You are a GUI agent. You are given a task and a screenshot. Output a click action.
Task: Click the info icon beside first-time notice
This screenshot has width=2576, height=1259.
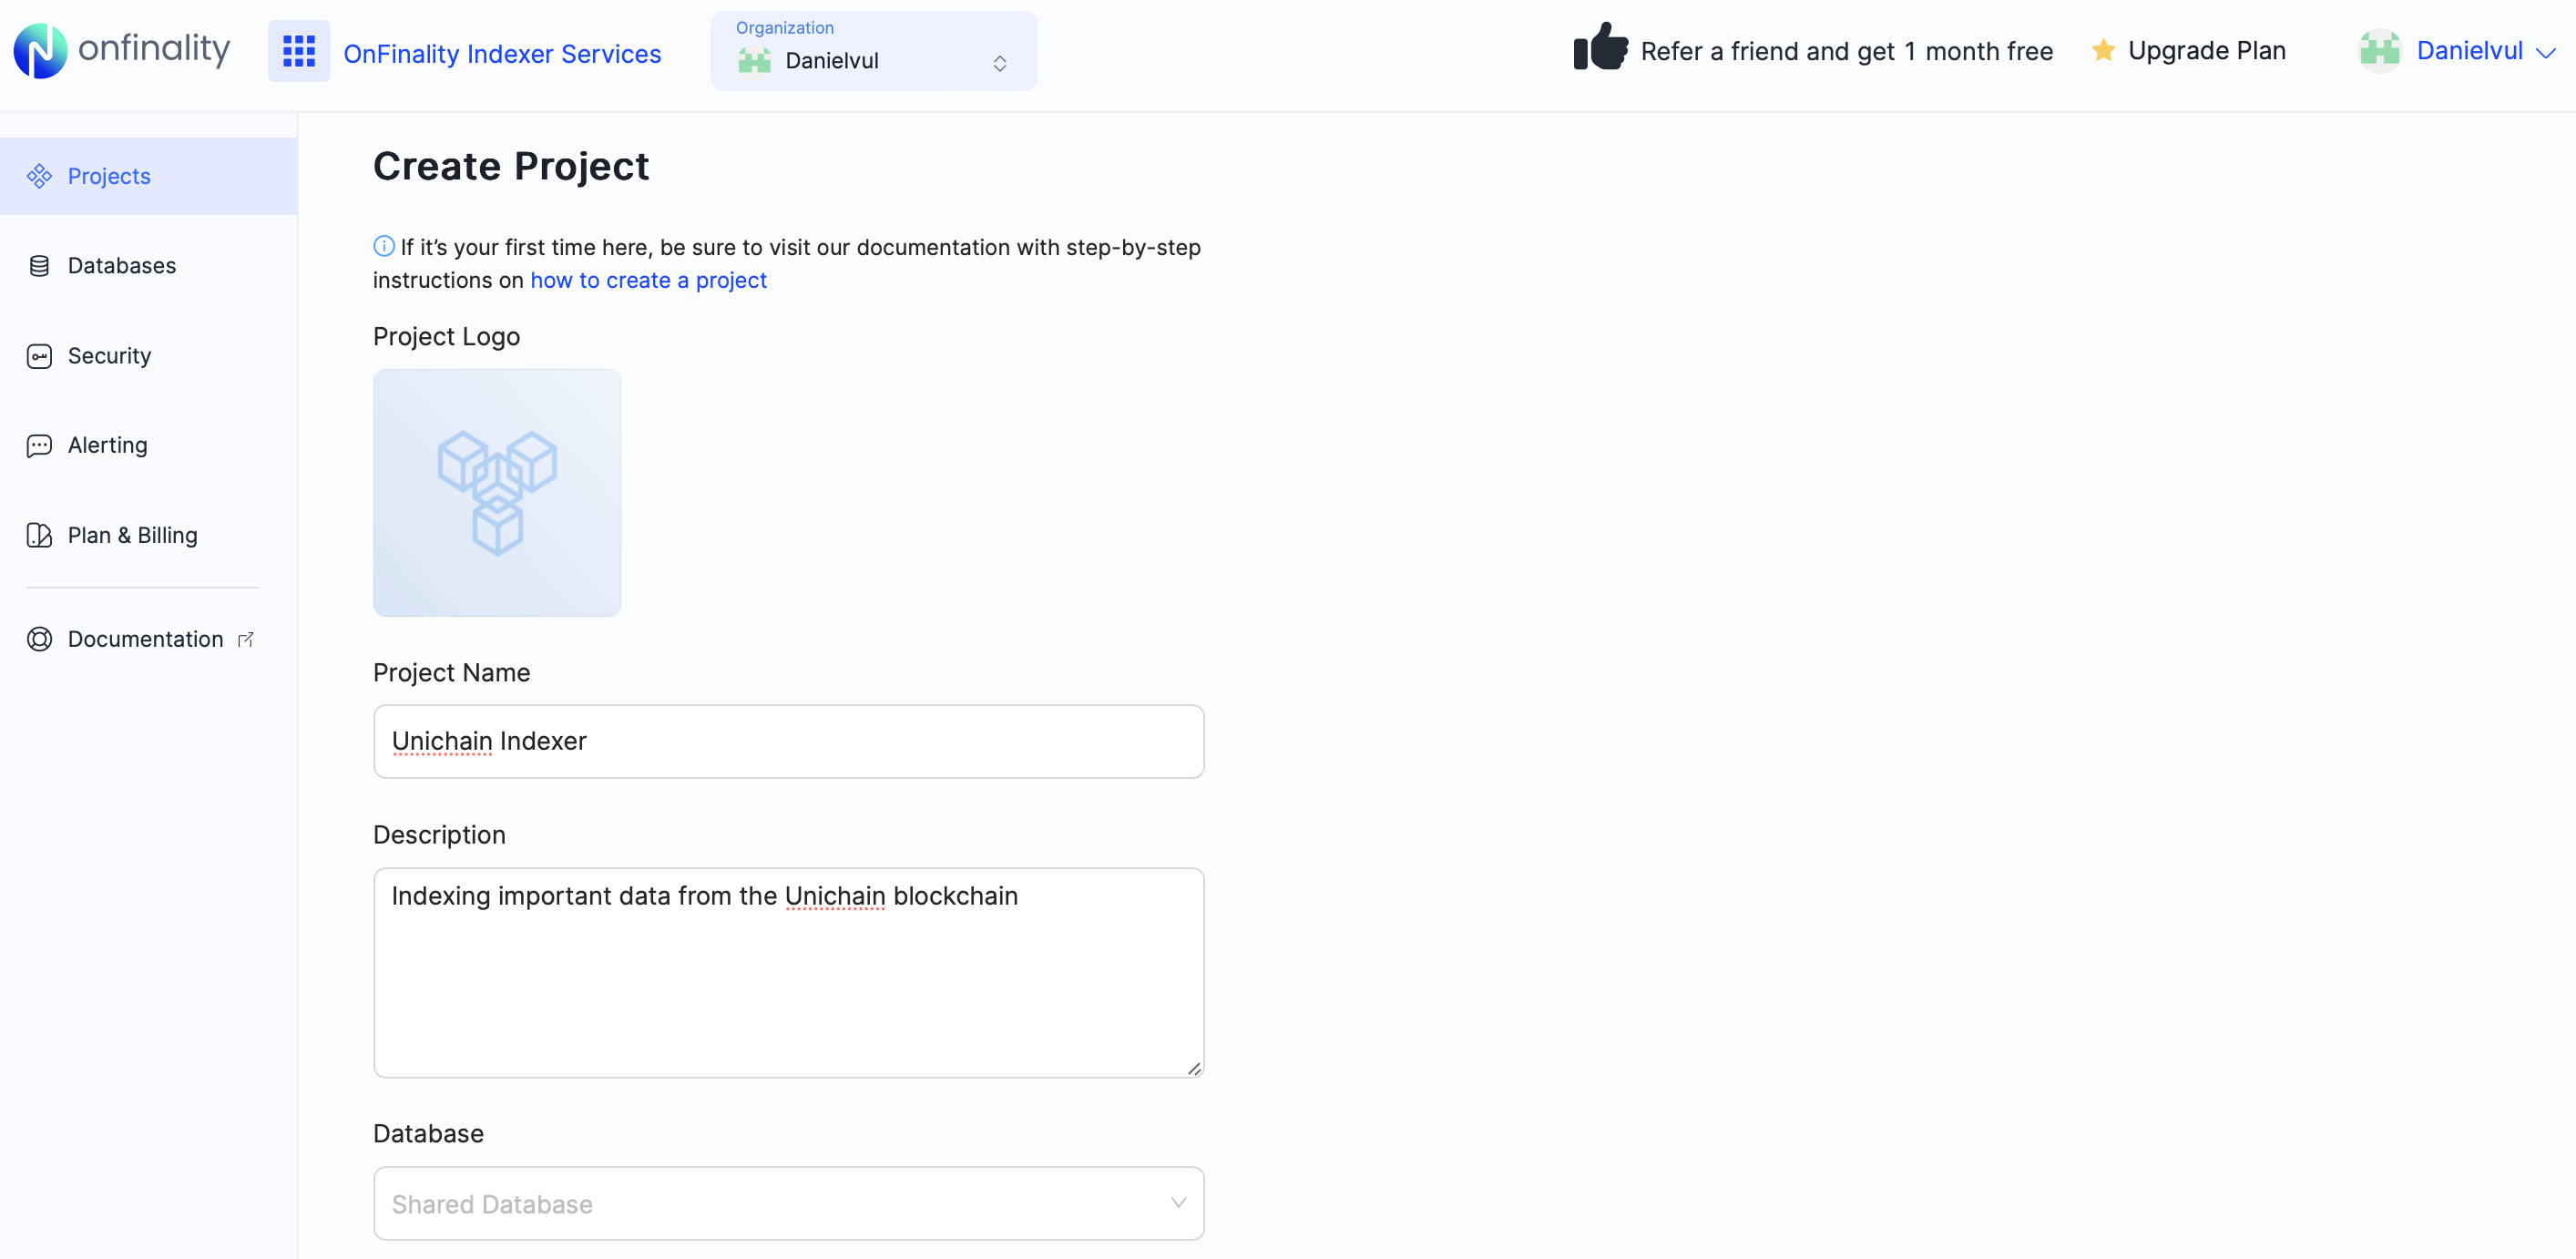click(x=384, y=246)
